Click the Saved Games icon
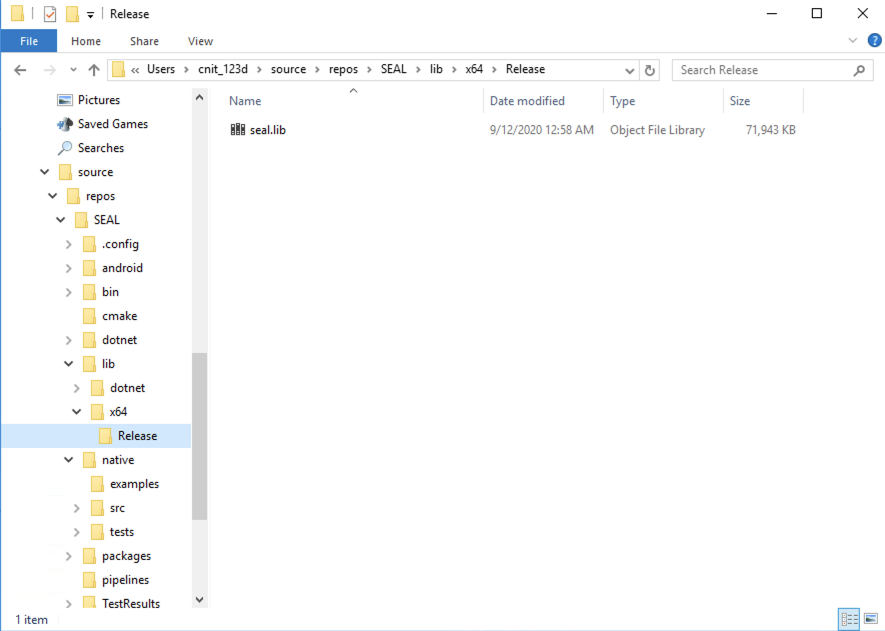Image resolution: width=885 pixels, height=631 pixels. [x=65, y=124]
